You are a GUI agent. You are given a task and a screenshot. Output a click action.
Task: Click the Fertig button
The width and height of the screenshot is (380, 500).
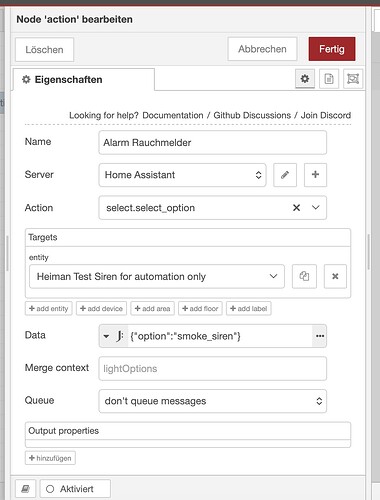332,49
